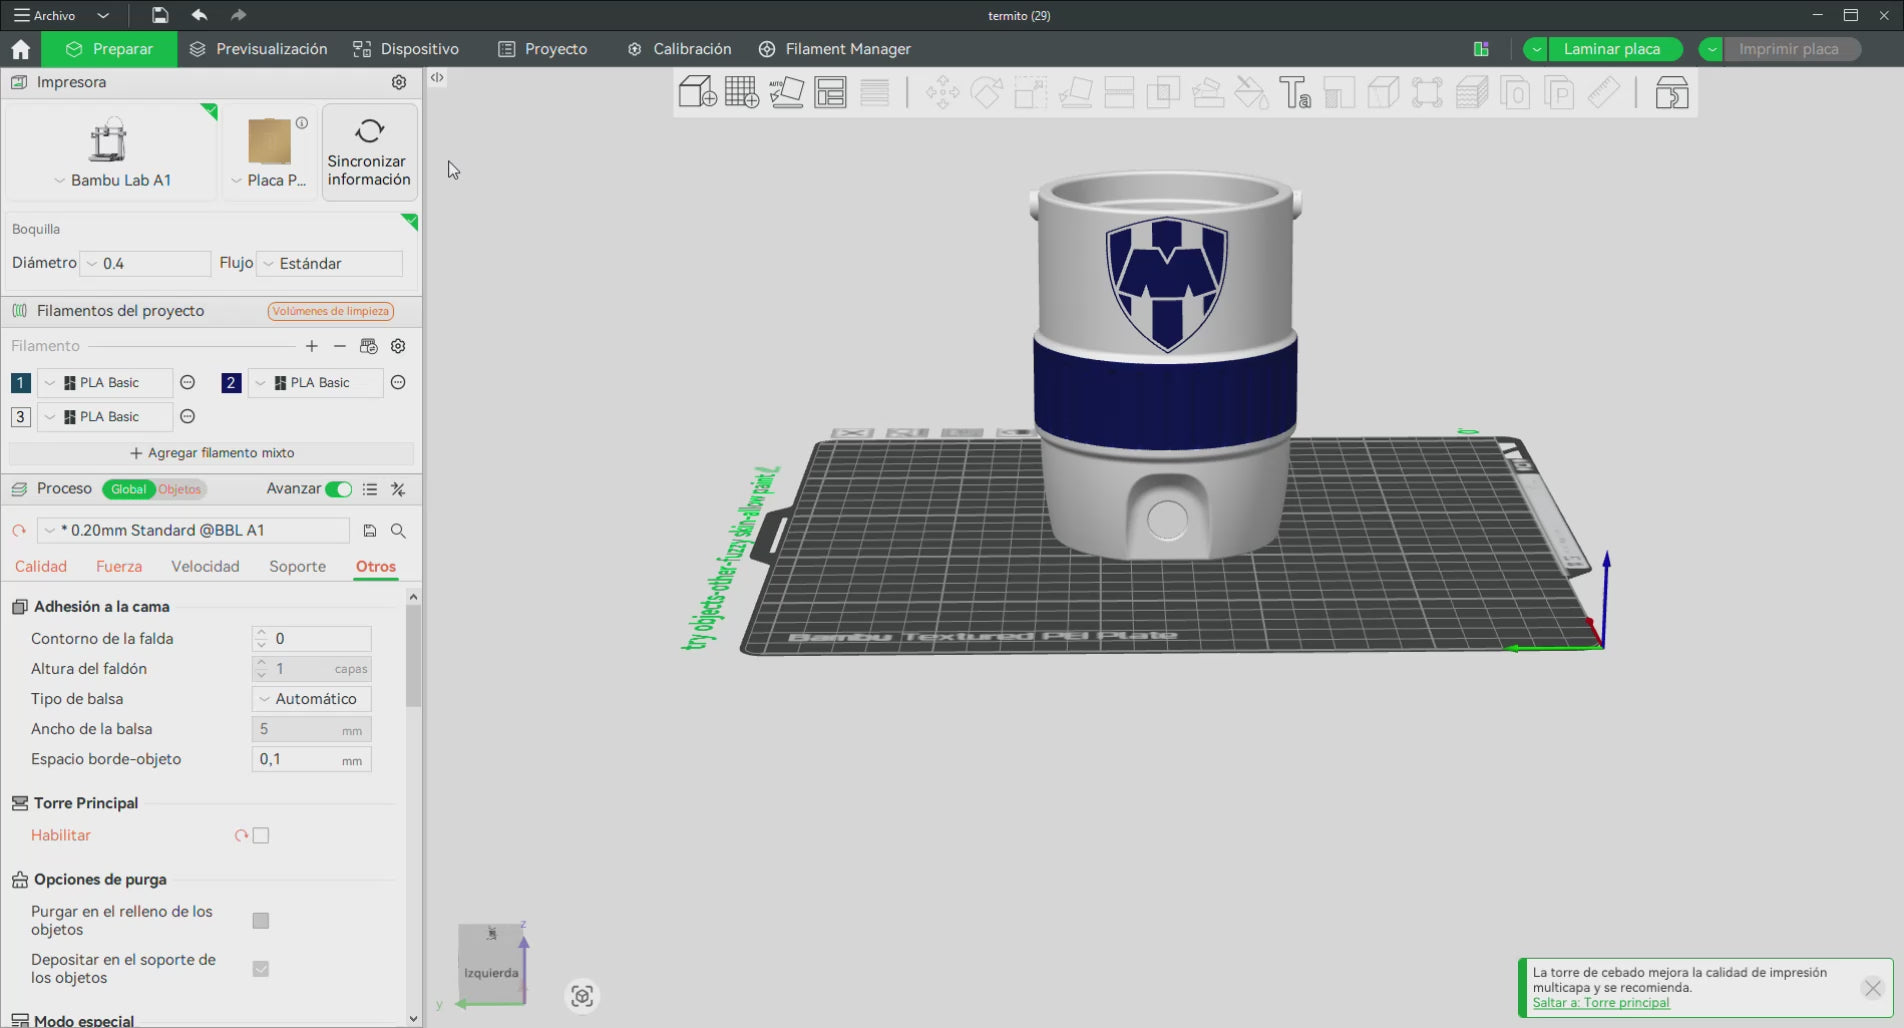Click Agregar filamento mixto
The width and height of the screenshot is (1904, 1028).
[x=212, y=453]
